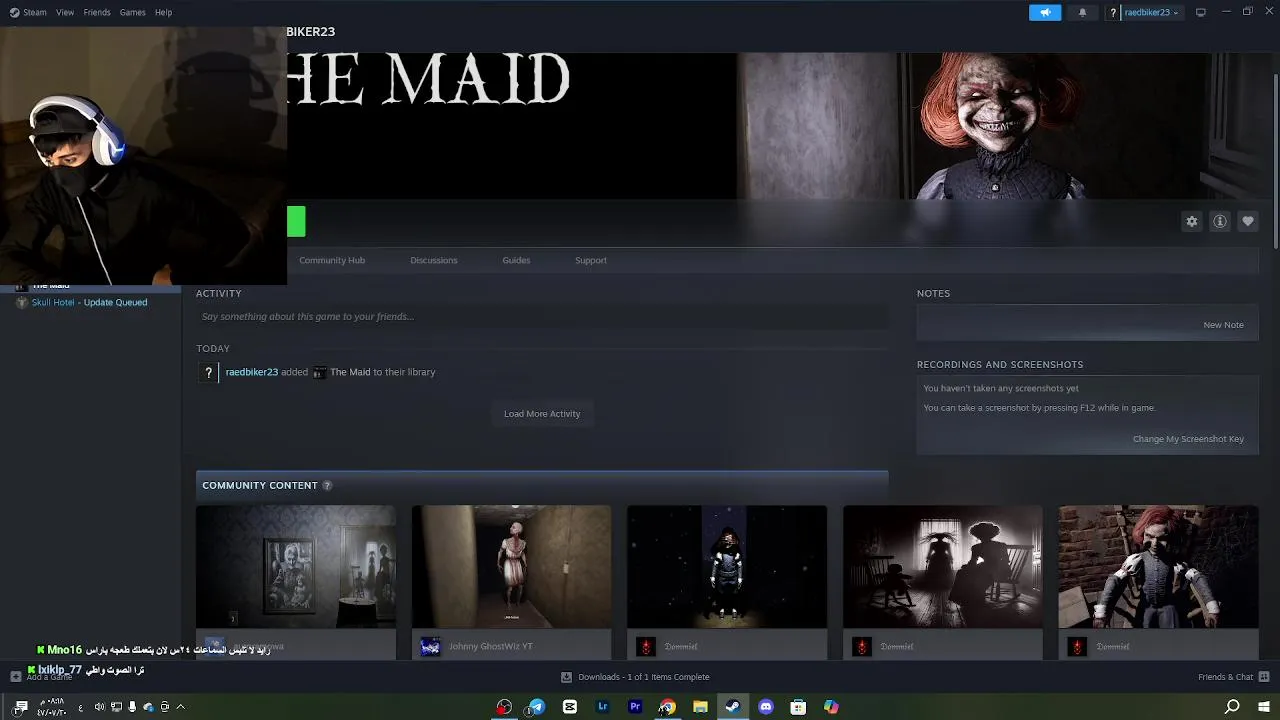Open the Support tab
Viewport: 1280px width, 720px height.
pos(591,260)
